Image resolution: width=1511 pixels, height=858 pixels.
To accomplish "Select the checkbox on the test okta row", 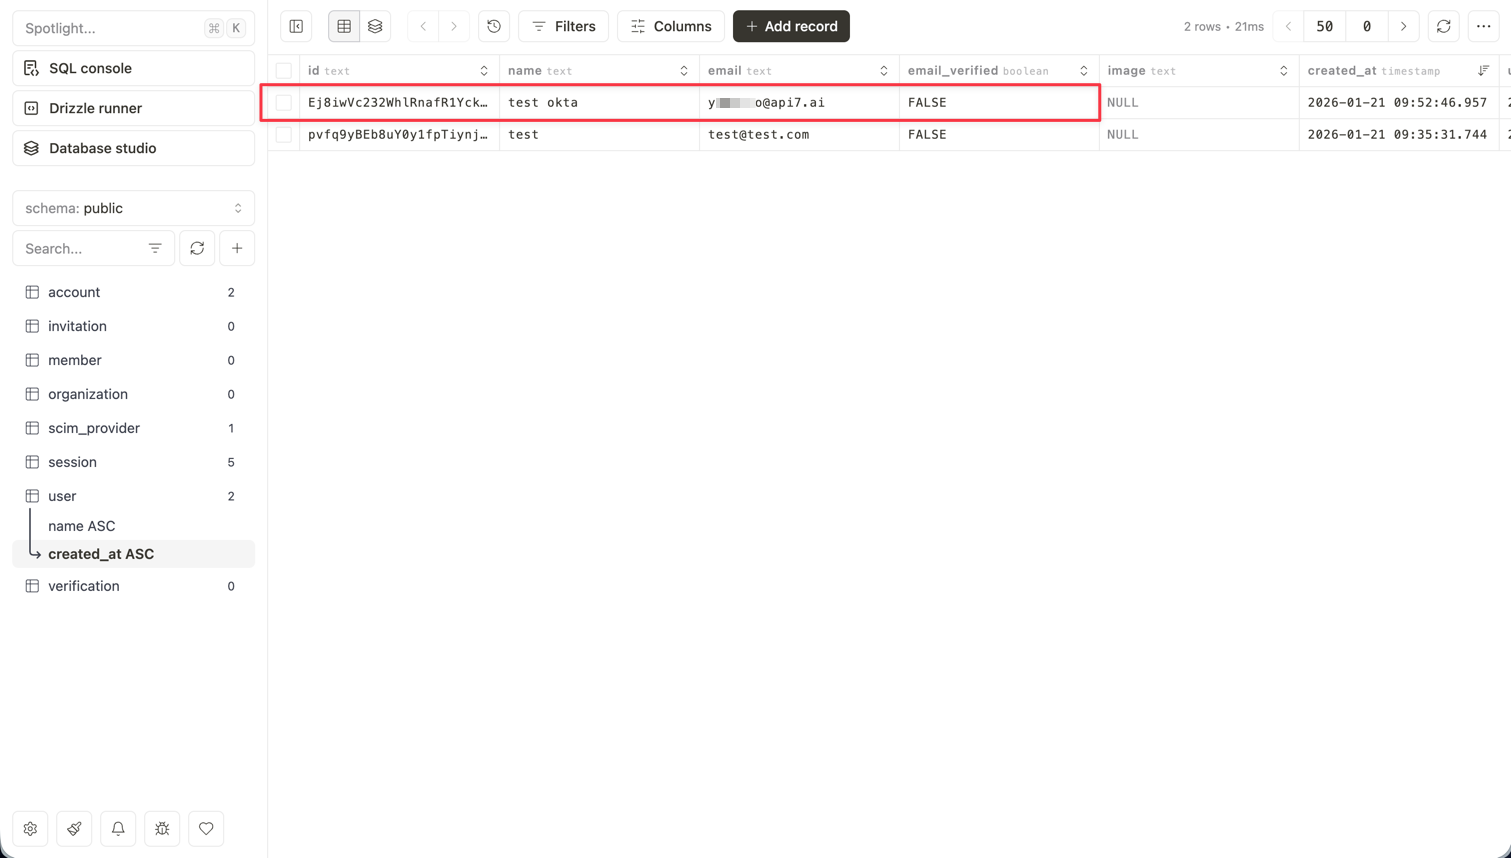I will pos(283,102).
